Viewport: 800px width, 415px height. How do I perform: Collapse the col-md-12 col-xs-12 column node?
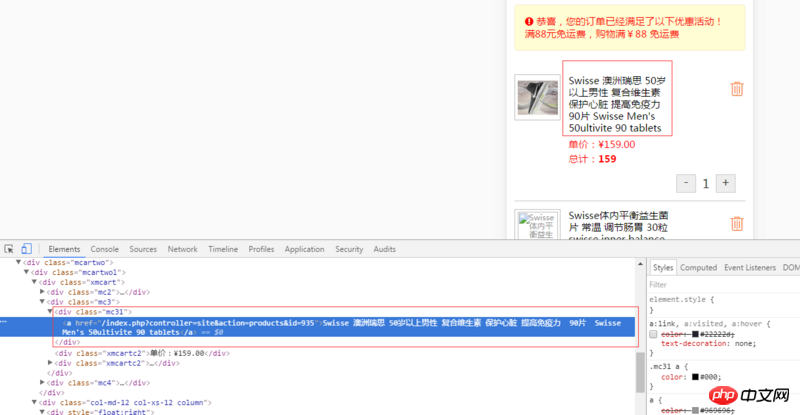pyautogui.click(x=34, y=402)
